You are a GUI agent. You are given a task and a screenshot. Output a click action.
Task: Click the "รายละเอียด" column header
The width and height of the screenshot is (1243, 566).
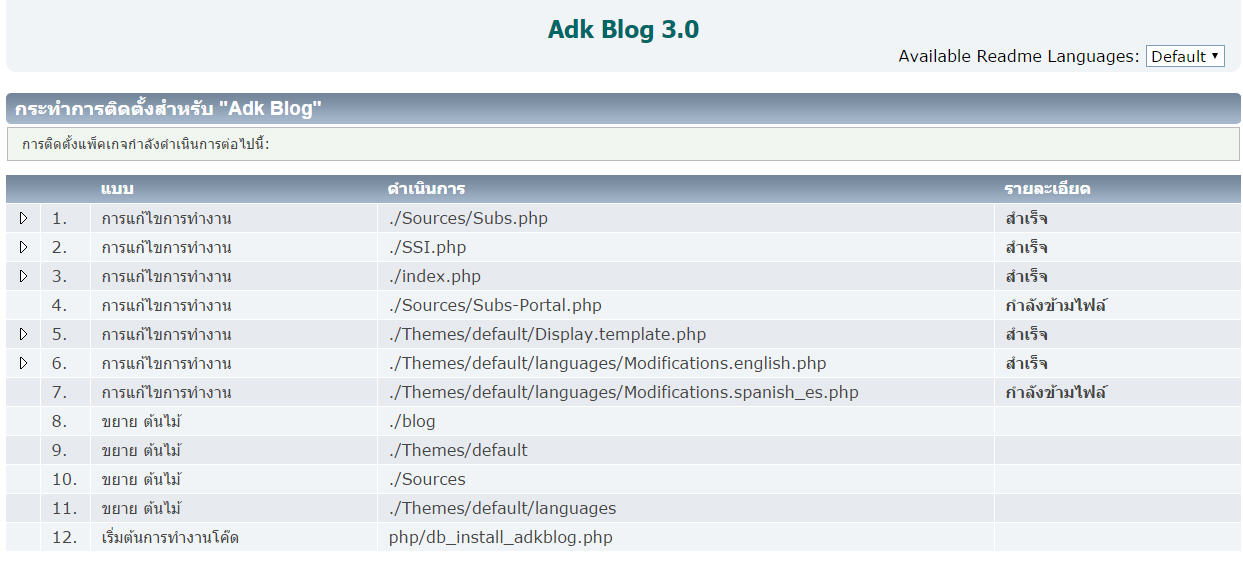[x=1047, y=189]
